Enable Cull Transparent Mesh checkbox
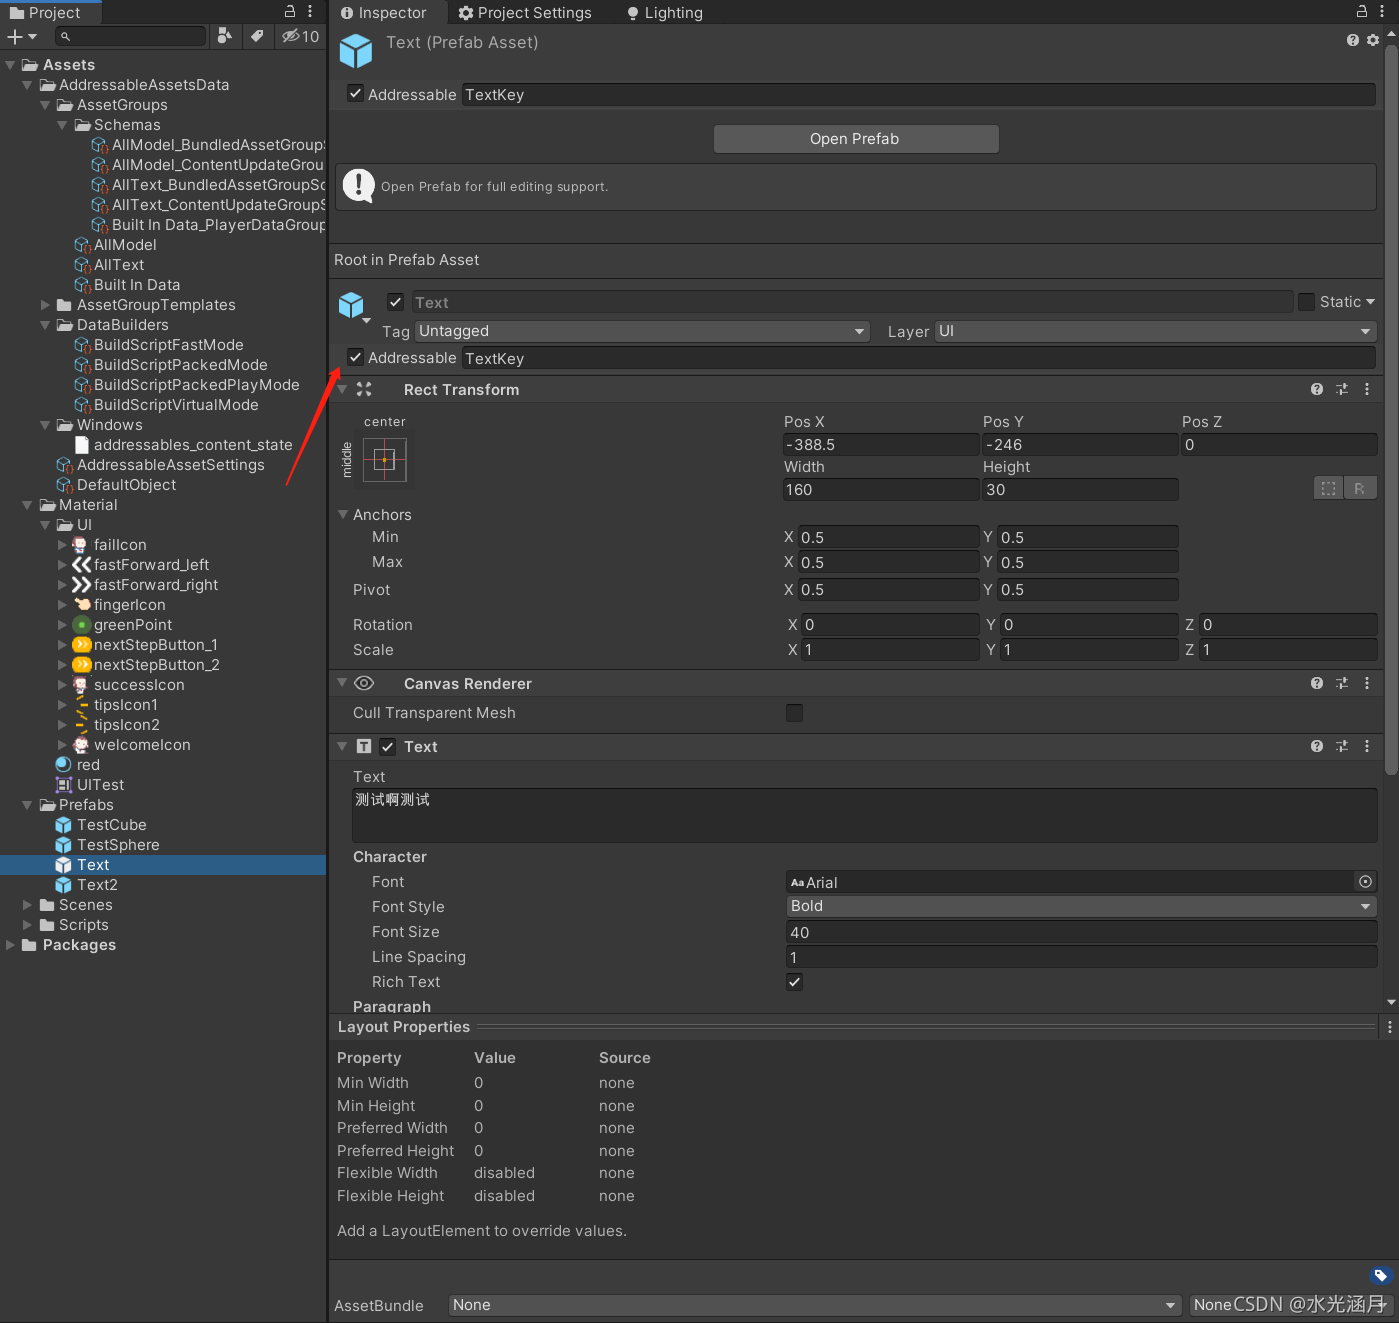This screenshot has width=1399, height=1323. click(794, 713)
